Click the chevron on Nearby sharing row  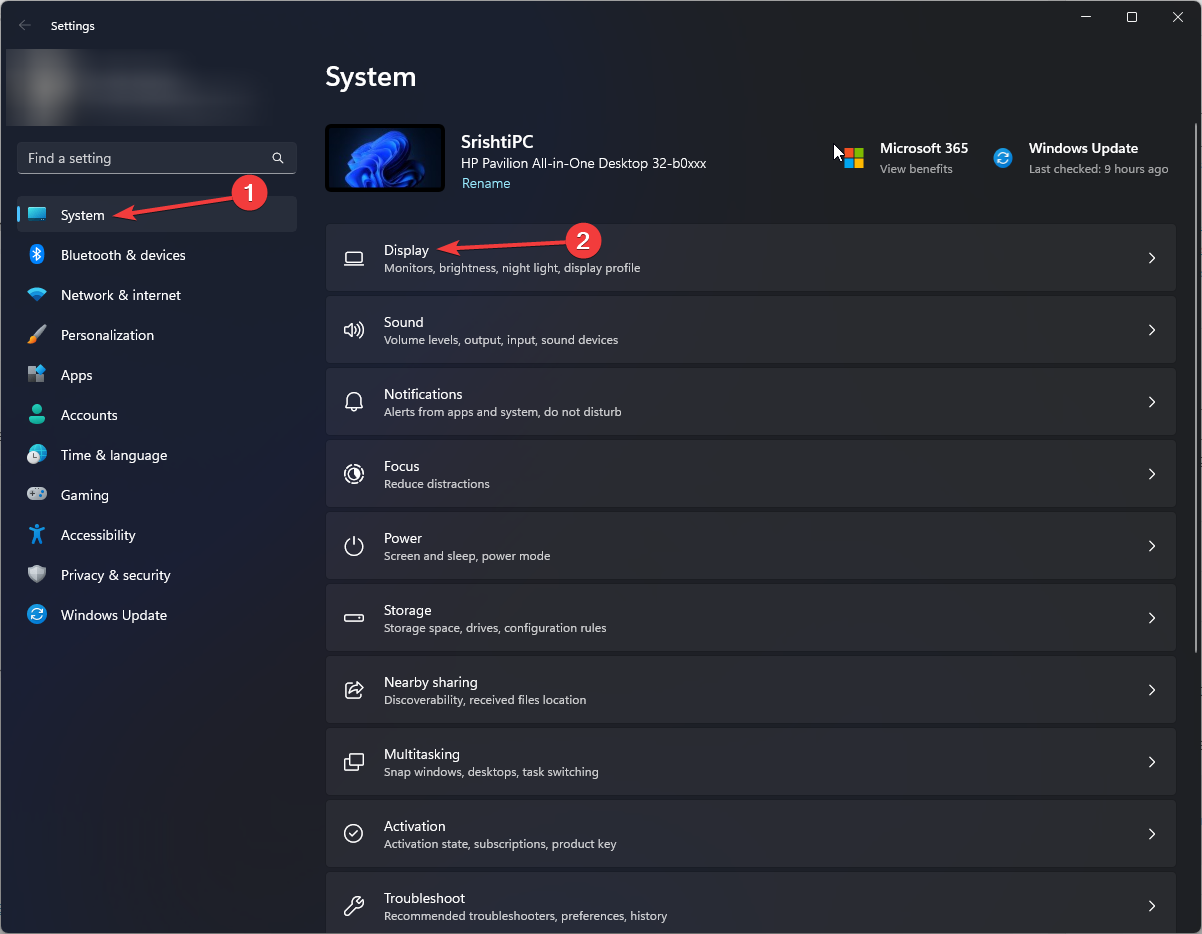point(1152,690)
